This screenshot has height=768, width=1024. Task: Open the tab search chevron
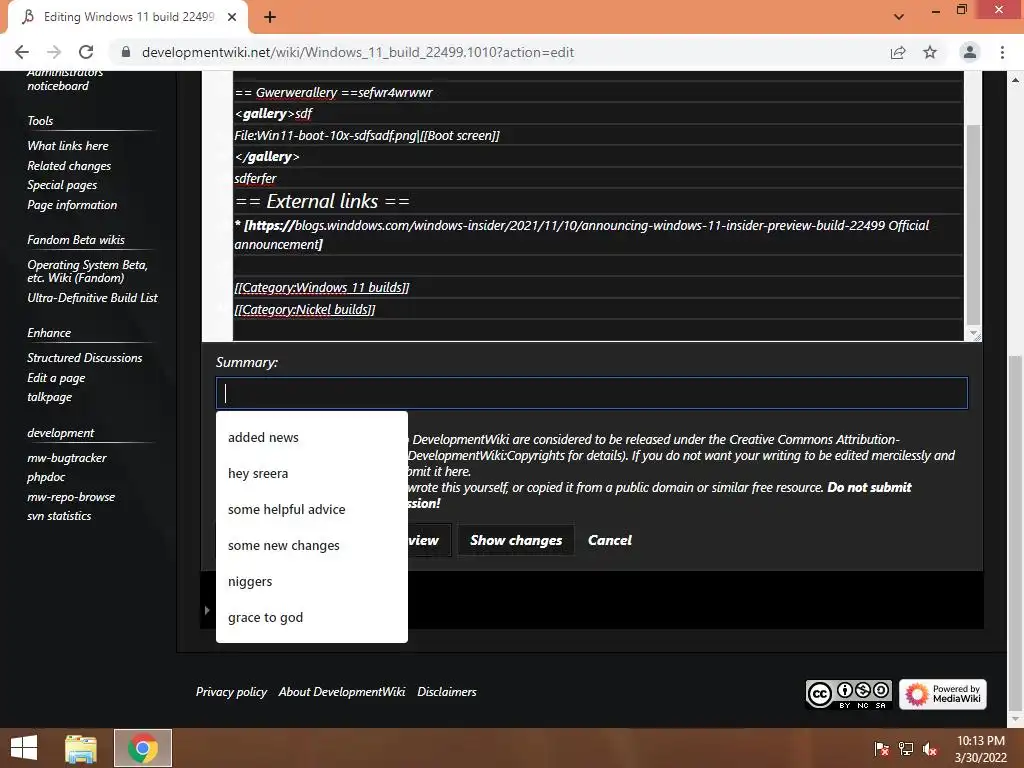(x=899, y=17)
